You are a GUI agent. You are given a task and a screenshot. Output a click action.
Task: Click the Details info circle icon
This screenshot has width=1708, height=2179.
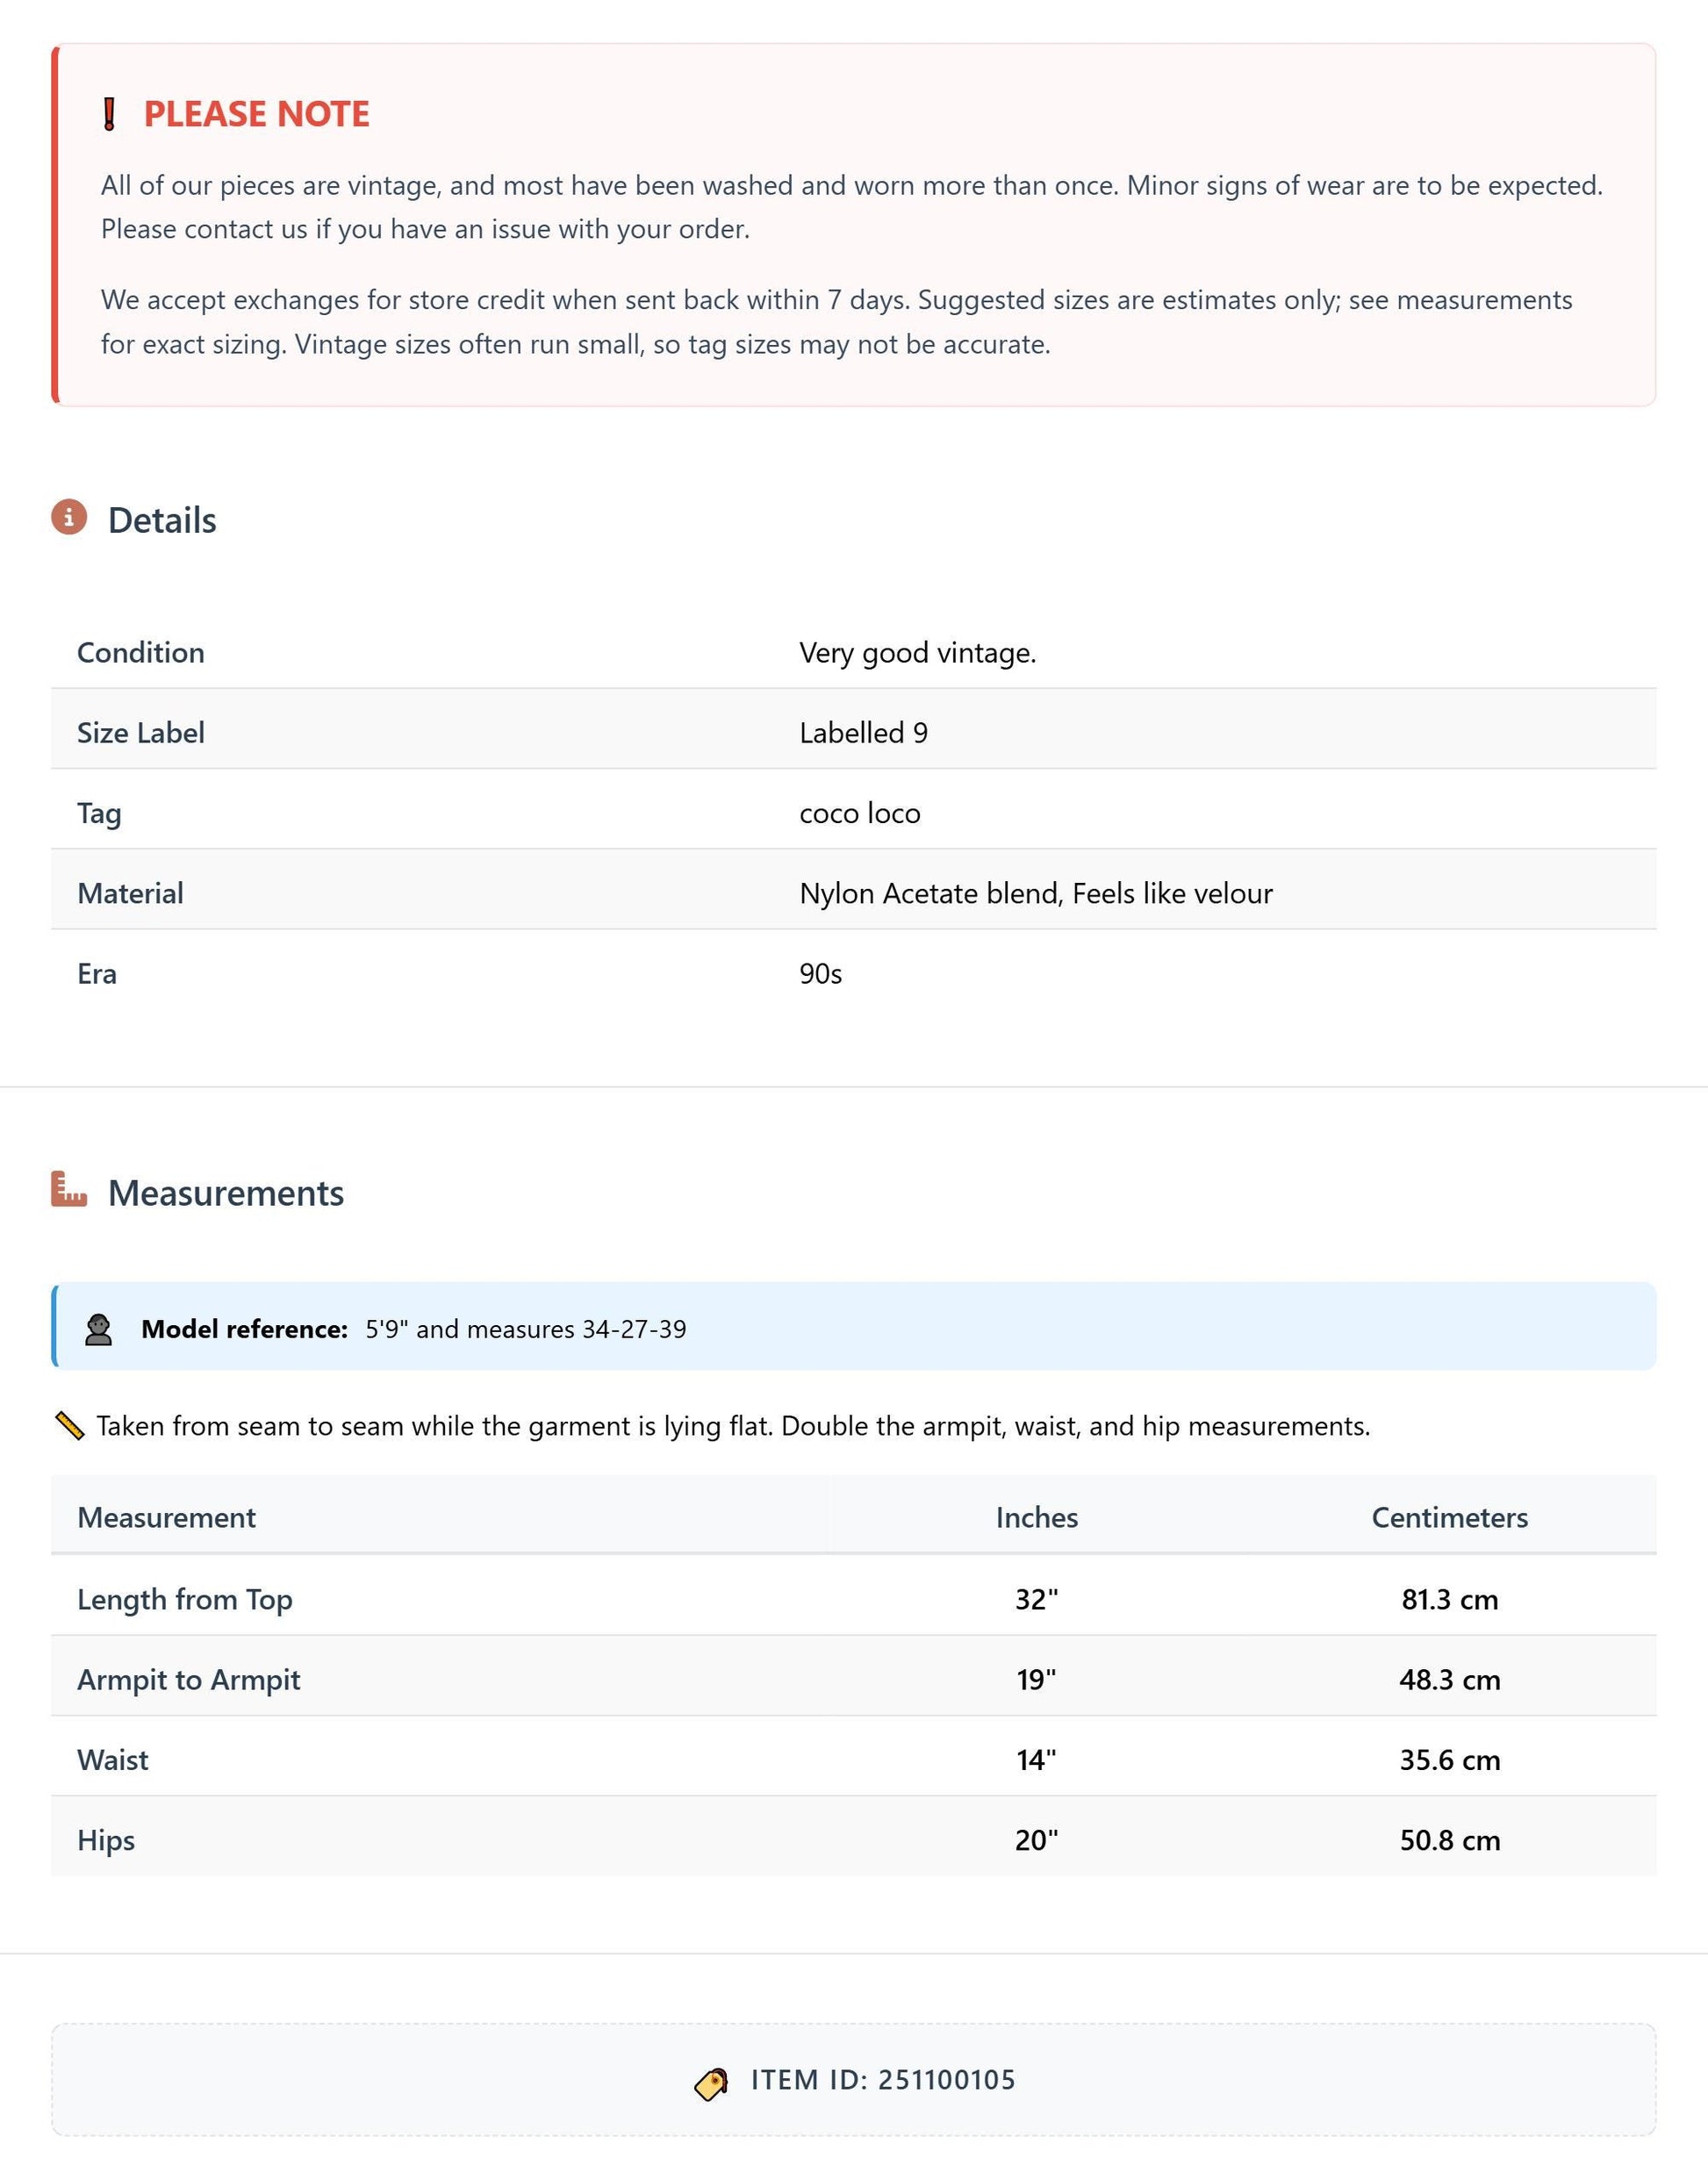click(69, 517)
